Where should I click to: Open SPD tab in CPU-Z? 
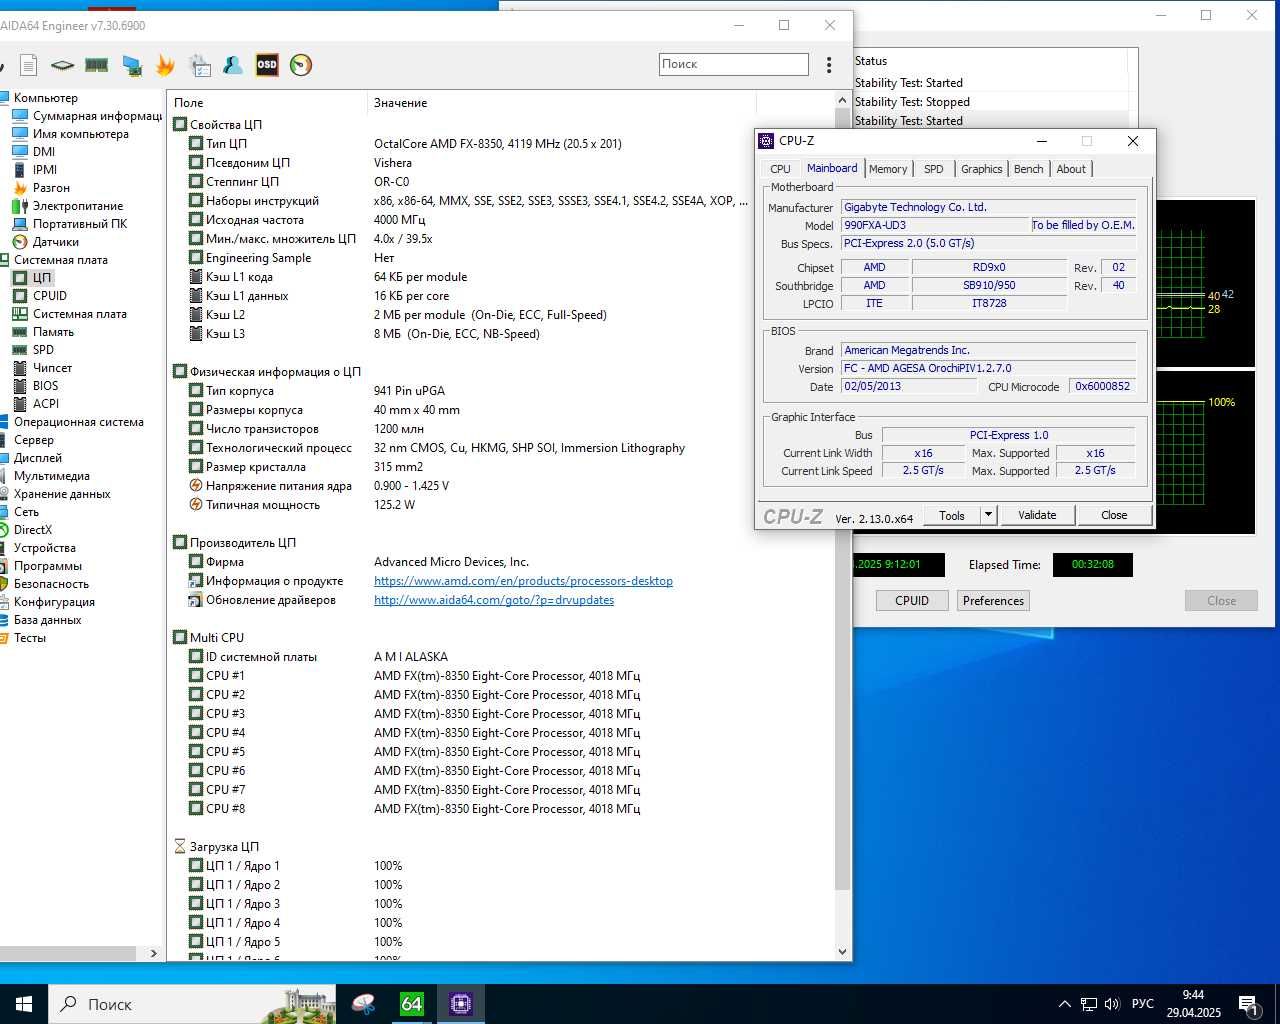tap(934, 169)
